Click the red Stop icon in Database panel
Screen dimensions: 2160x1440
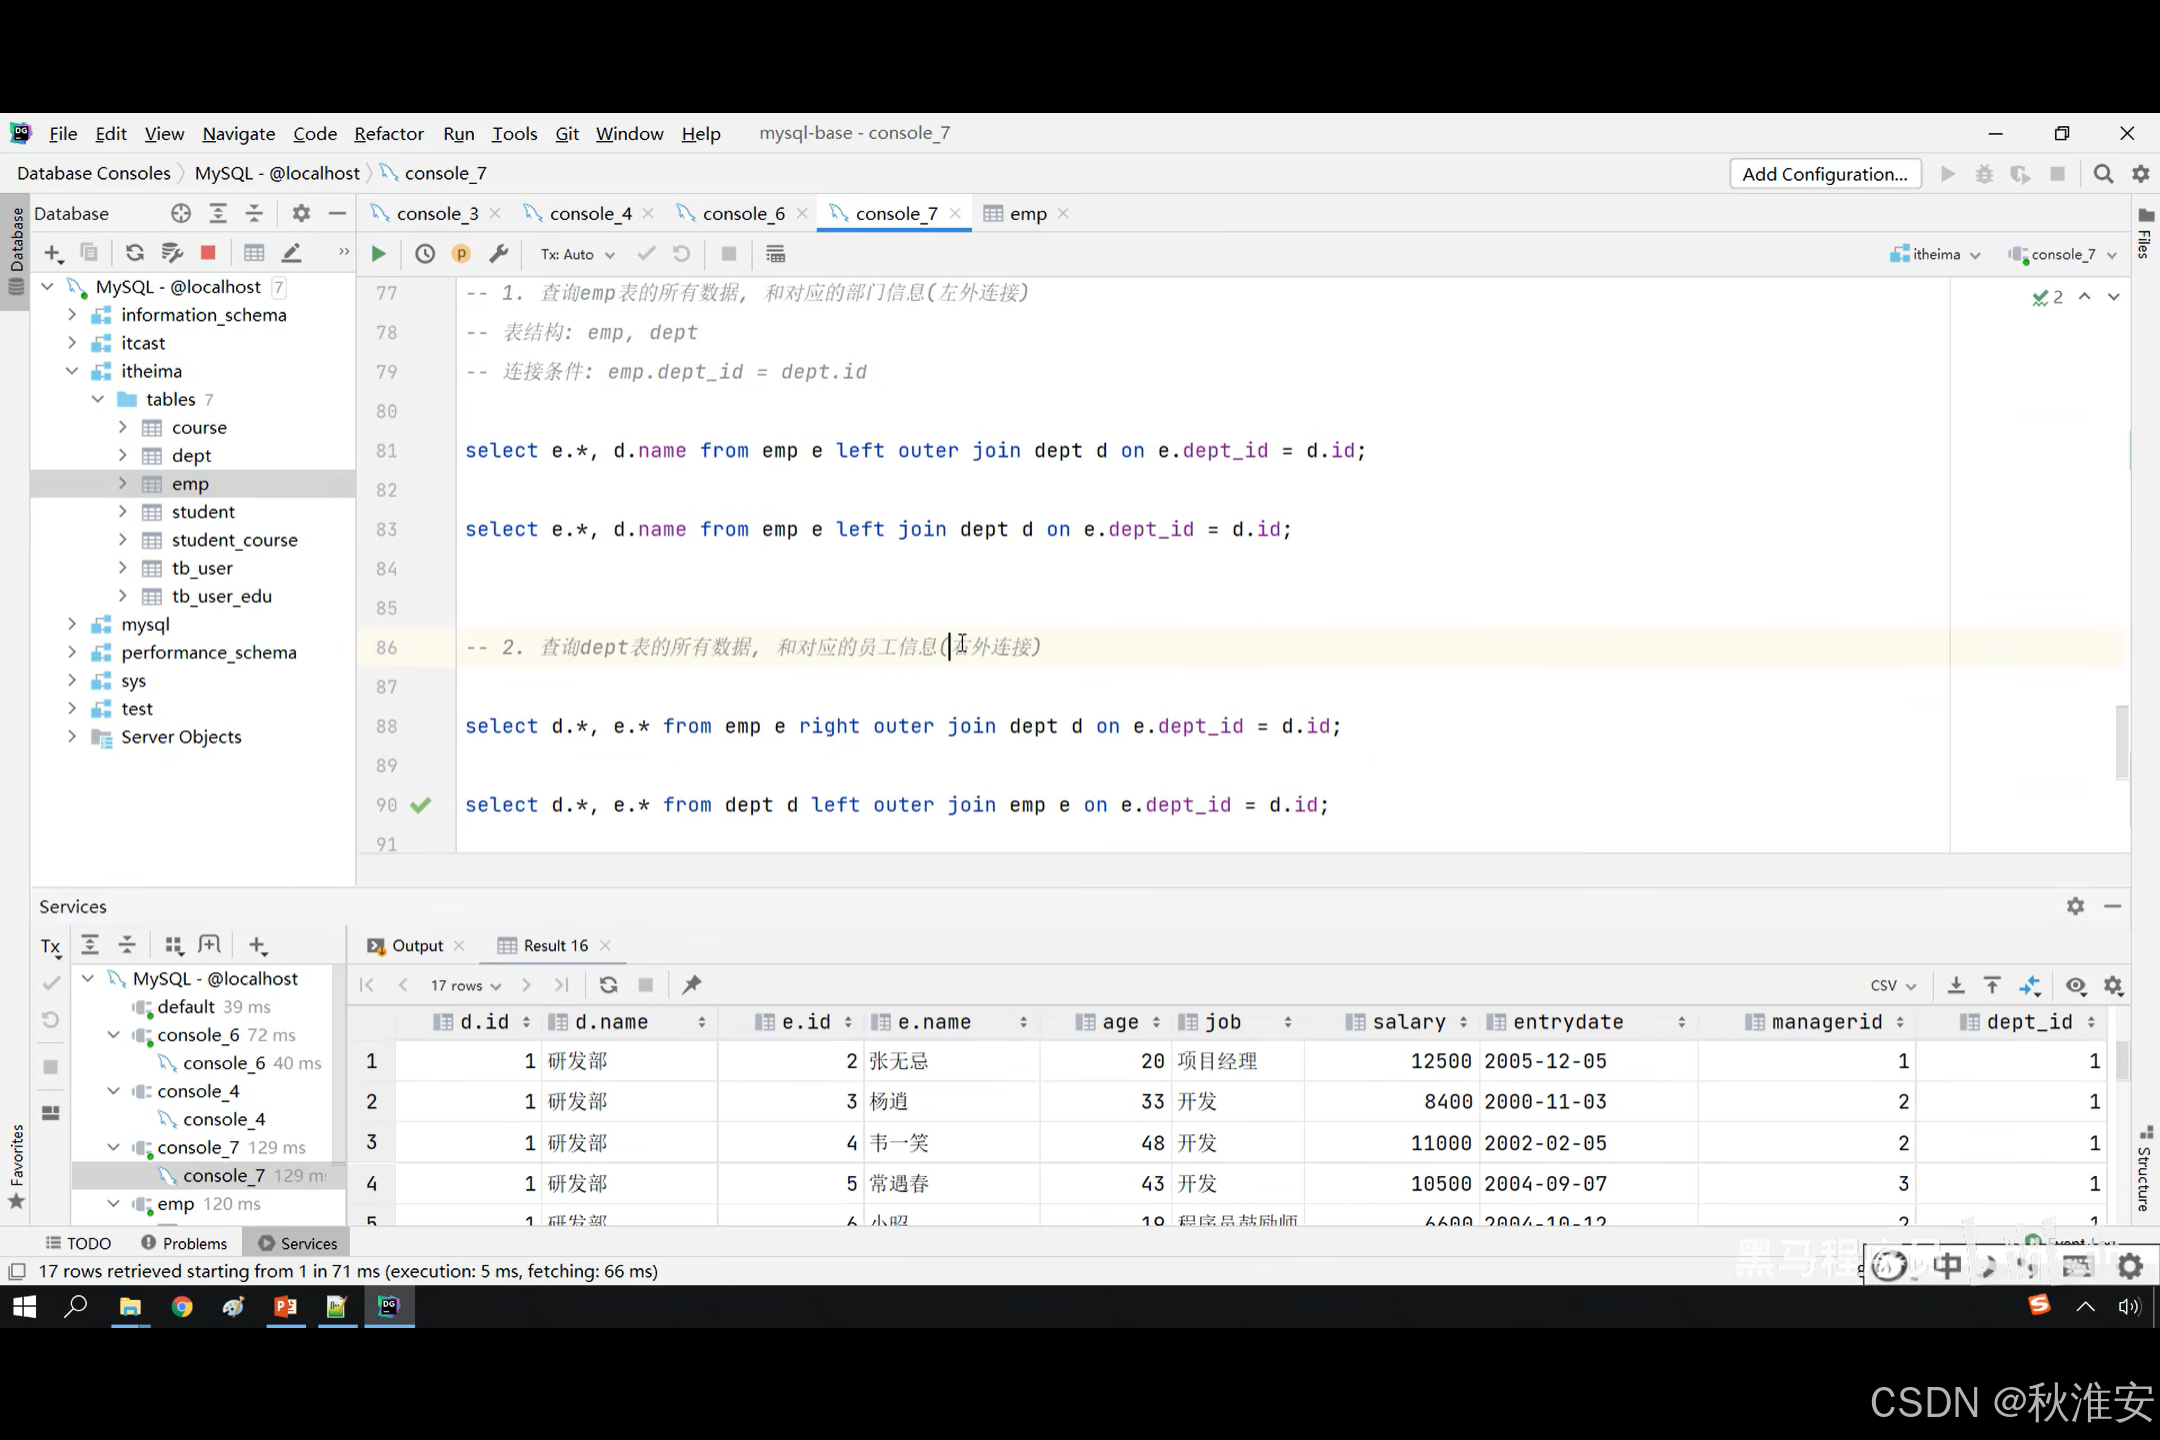click(x=208, y=253)
